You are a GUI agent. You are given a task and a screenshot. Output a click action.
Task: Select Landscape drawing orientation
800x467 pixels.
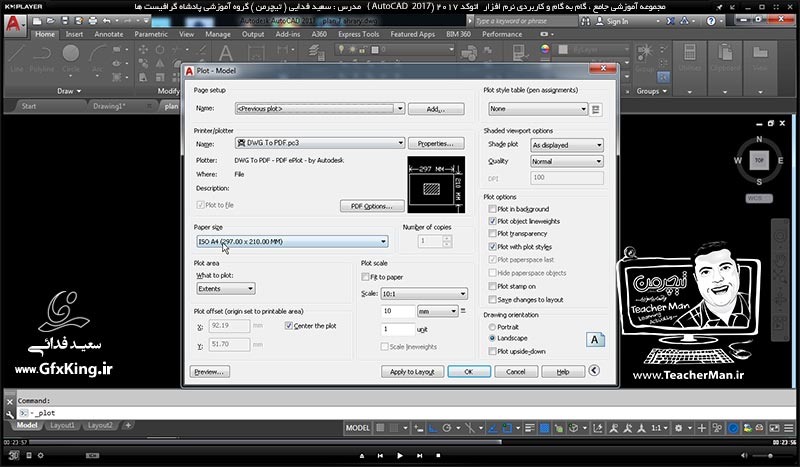point(492,338)
